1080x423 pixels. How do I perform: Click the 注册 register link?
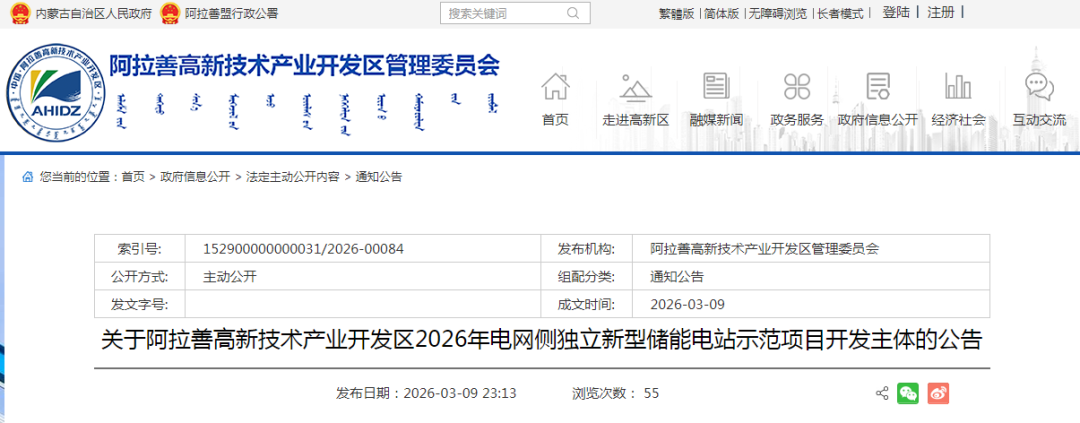click(940, 13)
